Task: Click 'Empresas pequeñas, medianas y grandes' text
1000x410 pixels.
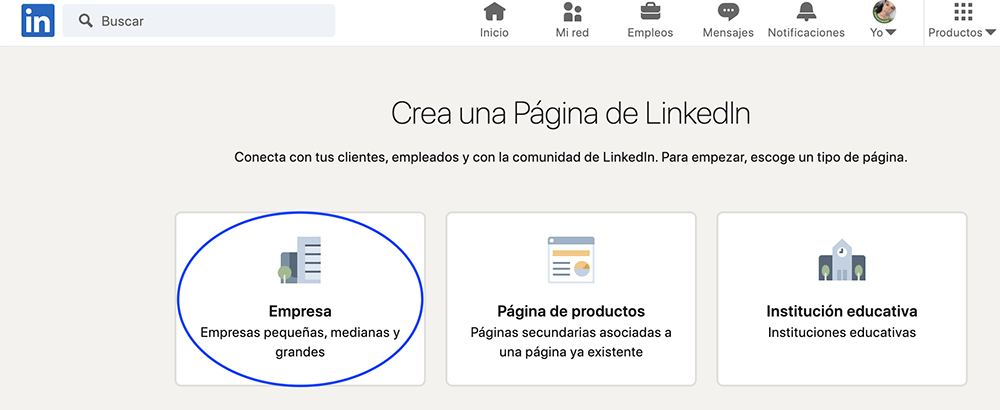Action: coord(300,342)
